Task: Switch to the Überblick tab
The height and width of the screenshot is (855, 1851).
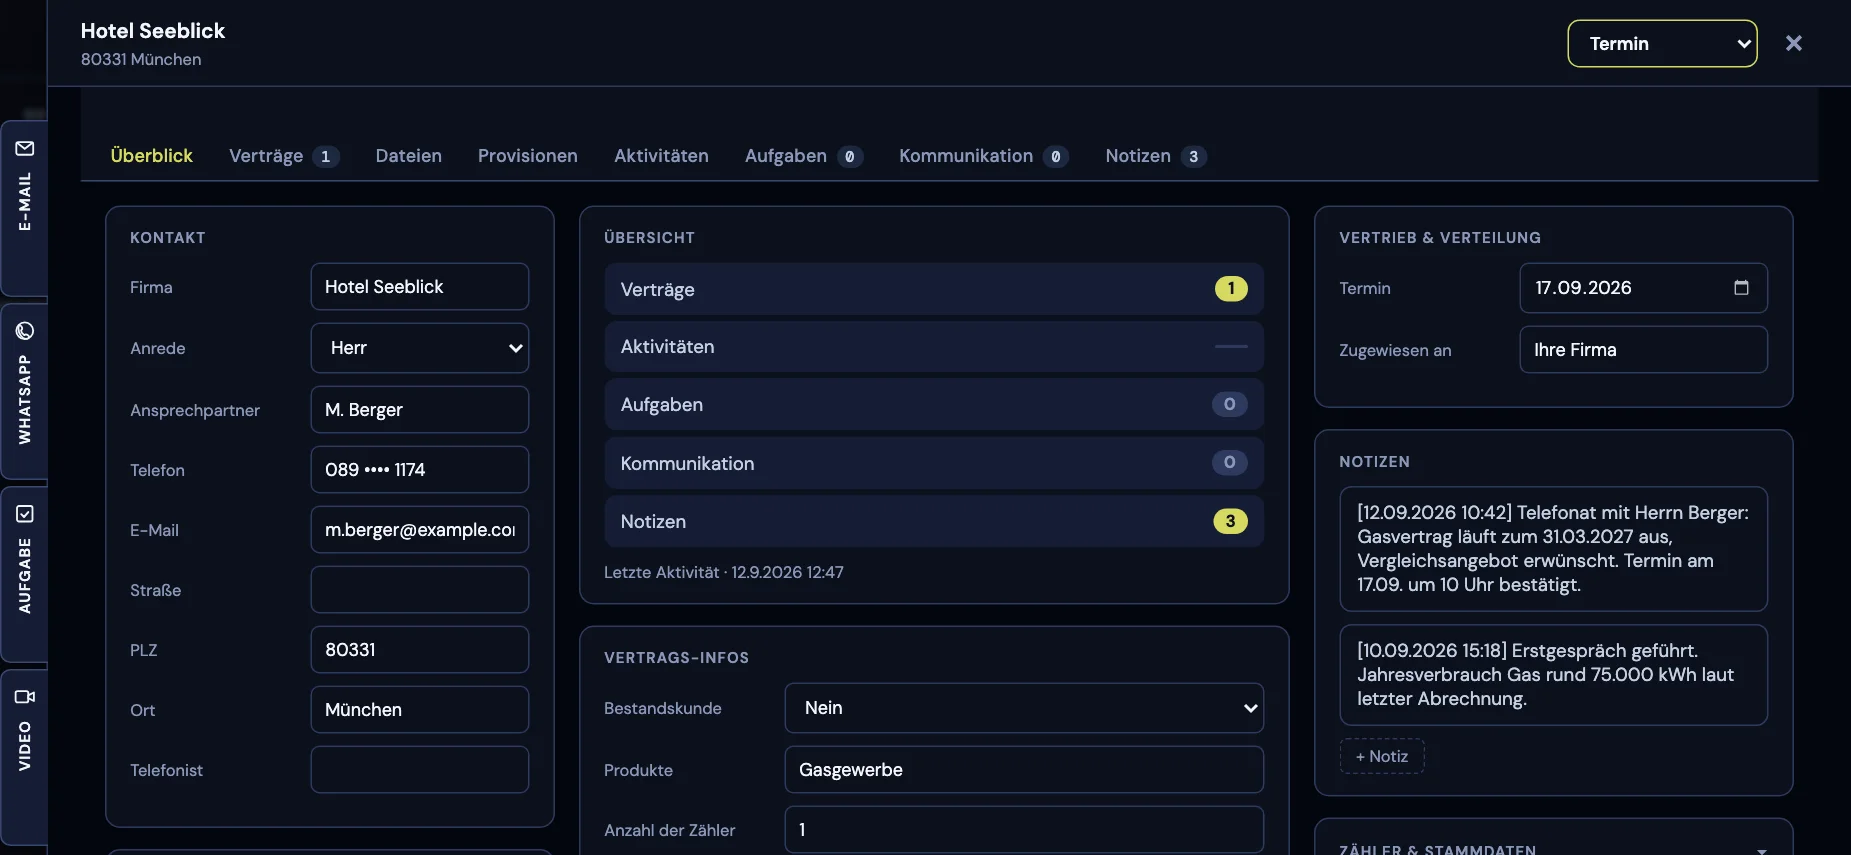Action: tap(152, 156)
